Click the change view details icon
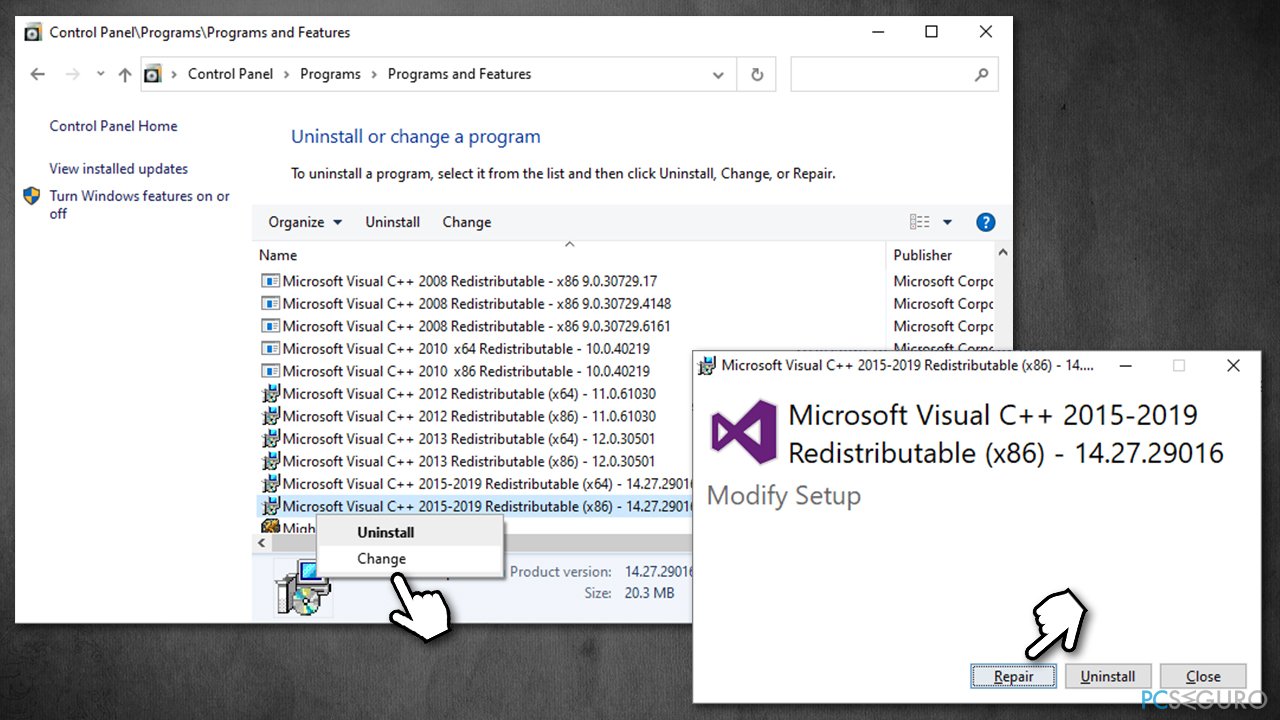The width and height of the screenshot is (1280, 720). coord(919,222)
